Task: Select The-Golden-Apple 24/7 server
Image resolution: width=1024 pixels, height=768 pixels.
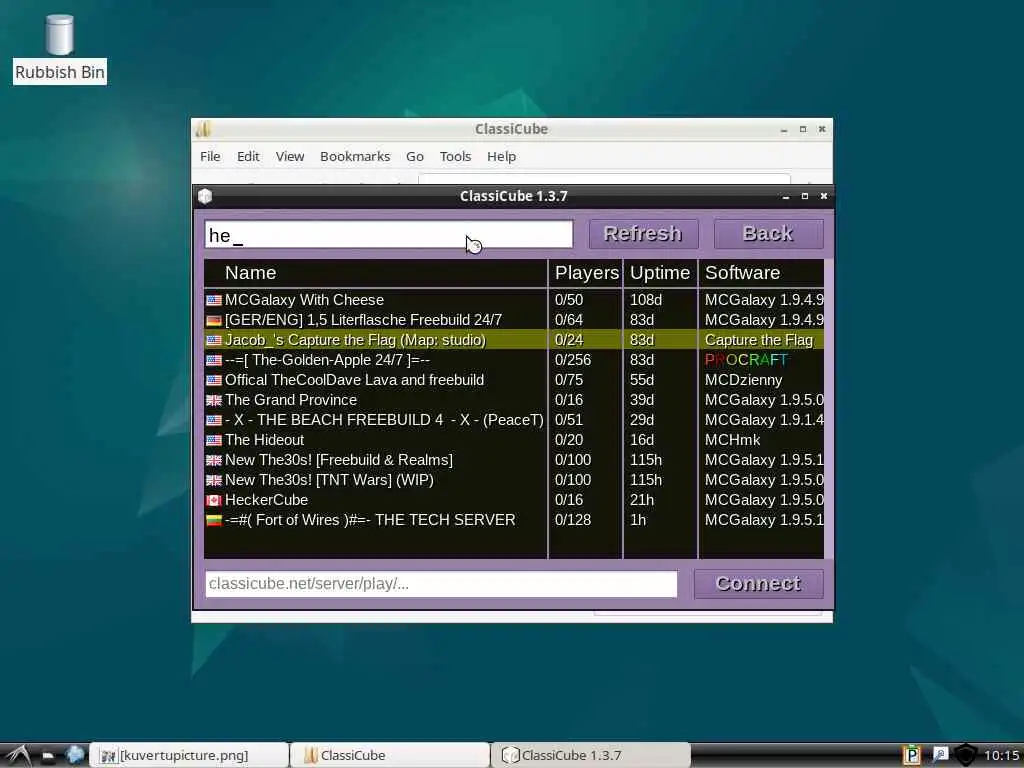Action: (x=514, y=360)
